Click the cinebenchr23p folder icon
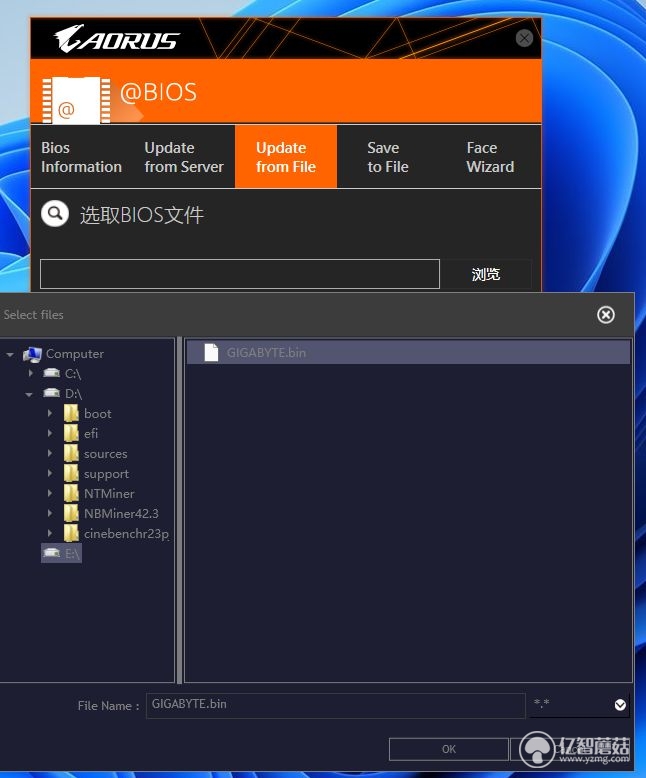Image resolution: width=646 pixels, height=778 pixels. coord(71,533)
